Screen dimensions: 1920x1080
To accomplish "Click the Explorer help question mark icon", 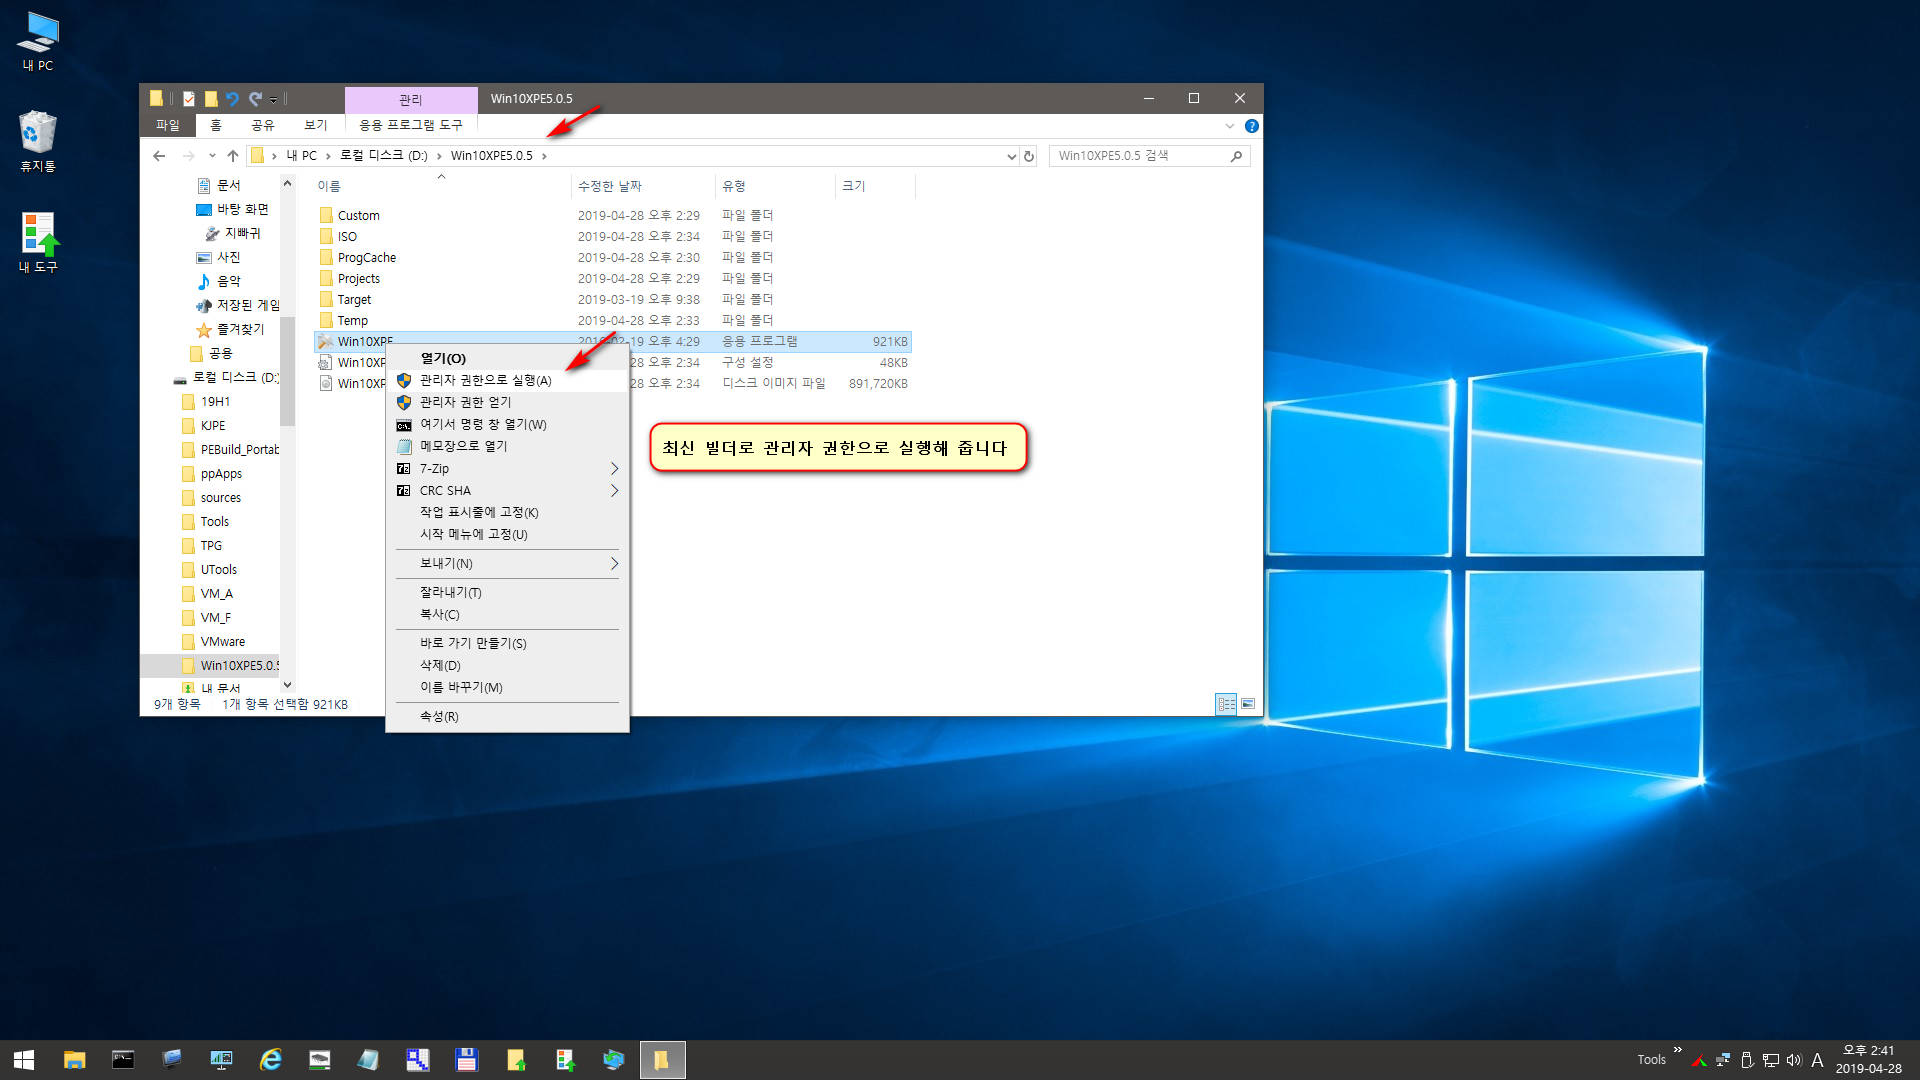I will pyautogui.click(x=1251, y=126).
